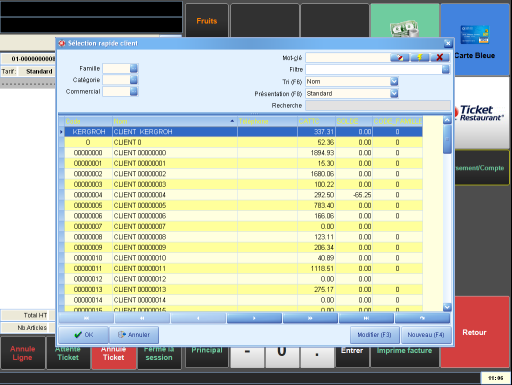The width and height of the screenshot is (512, 385).
Task: Click the pencil icon next to Mot-clé field
Action: 400,57
